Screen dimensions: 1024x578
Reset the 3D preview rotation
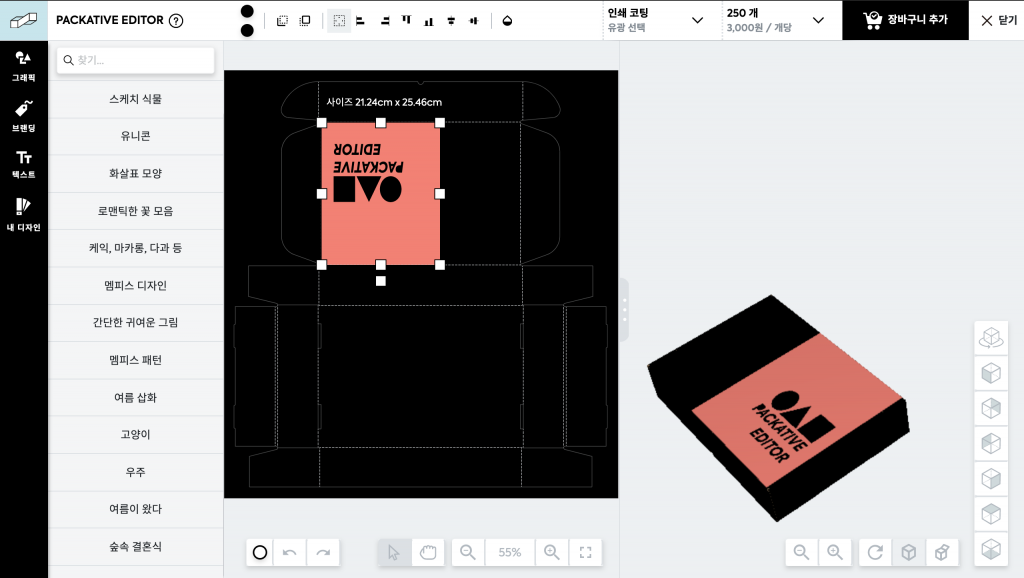(875, 553)
